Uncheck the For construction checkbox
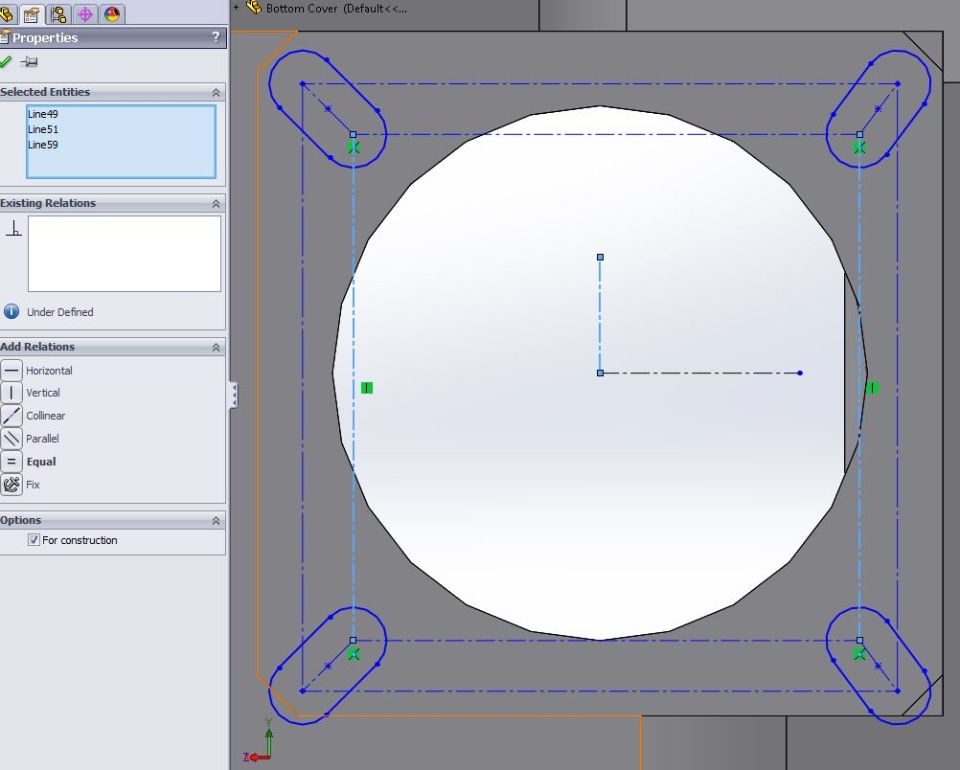The width and height of the screenshot is (960, 770). tap(34, 540)
